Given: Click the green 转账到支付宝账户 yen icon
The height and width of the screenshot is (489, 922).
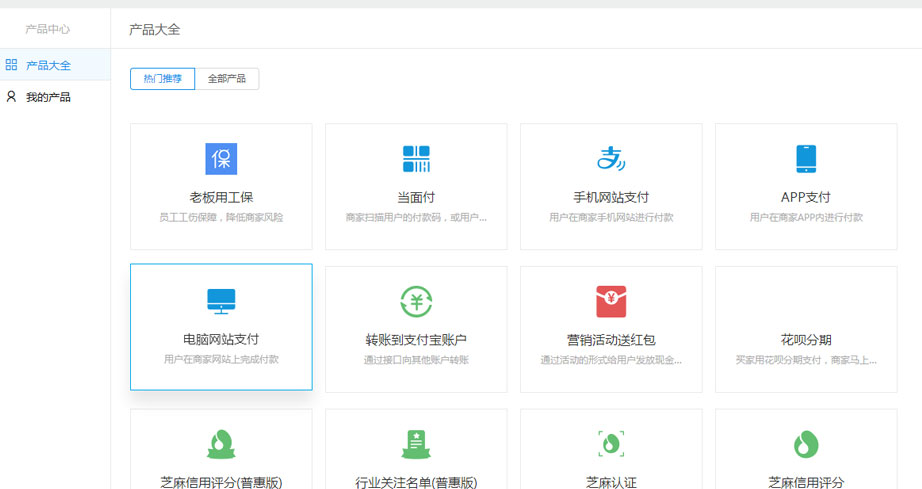Looking at the screenshot, I should coord(416,301).
